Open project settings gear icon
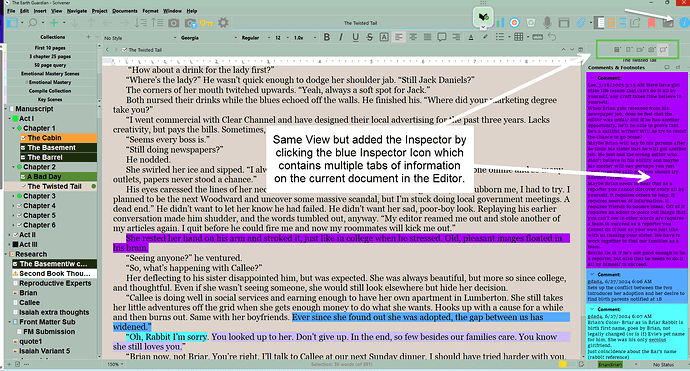The width and height of the screenshot is (690, 371). [224, 22]
